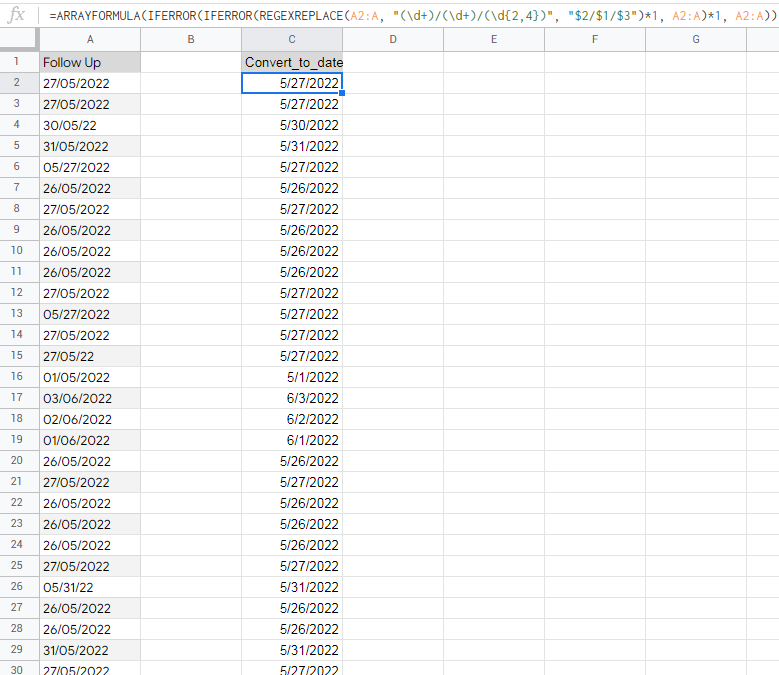779x675 pixels.
Task: Click cell A5 with 31/05/2022
Action: (x=90, y=146)
